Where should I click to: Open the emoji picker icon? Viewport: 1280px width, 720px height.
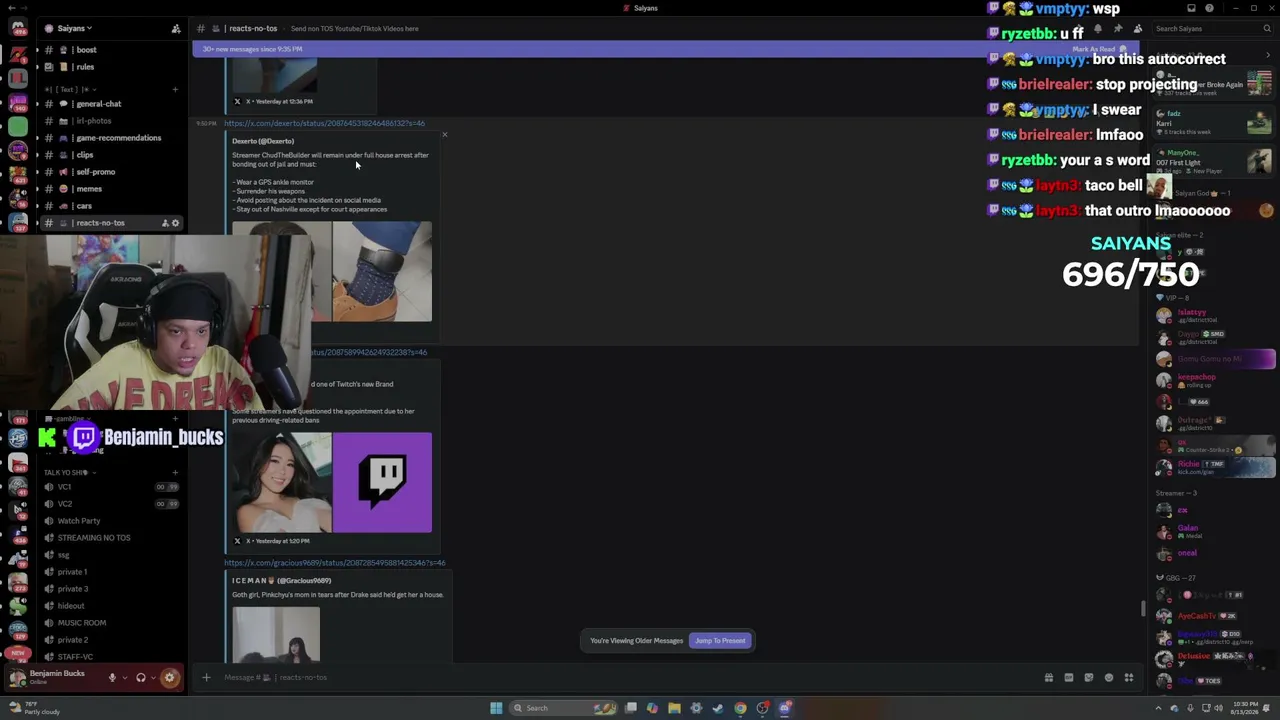(1108, 677)
